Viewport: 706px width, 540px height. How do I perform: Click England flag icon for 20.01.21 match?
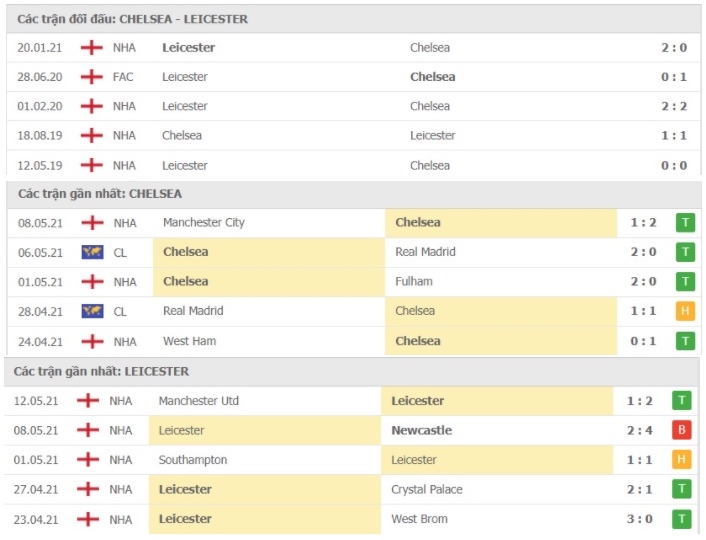[x=92, y=47]
